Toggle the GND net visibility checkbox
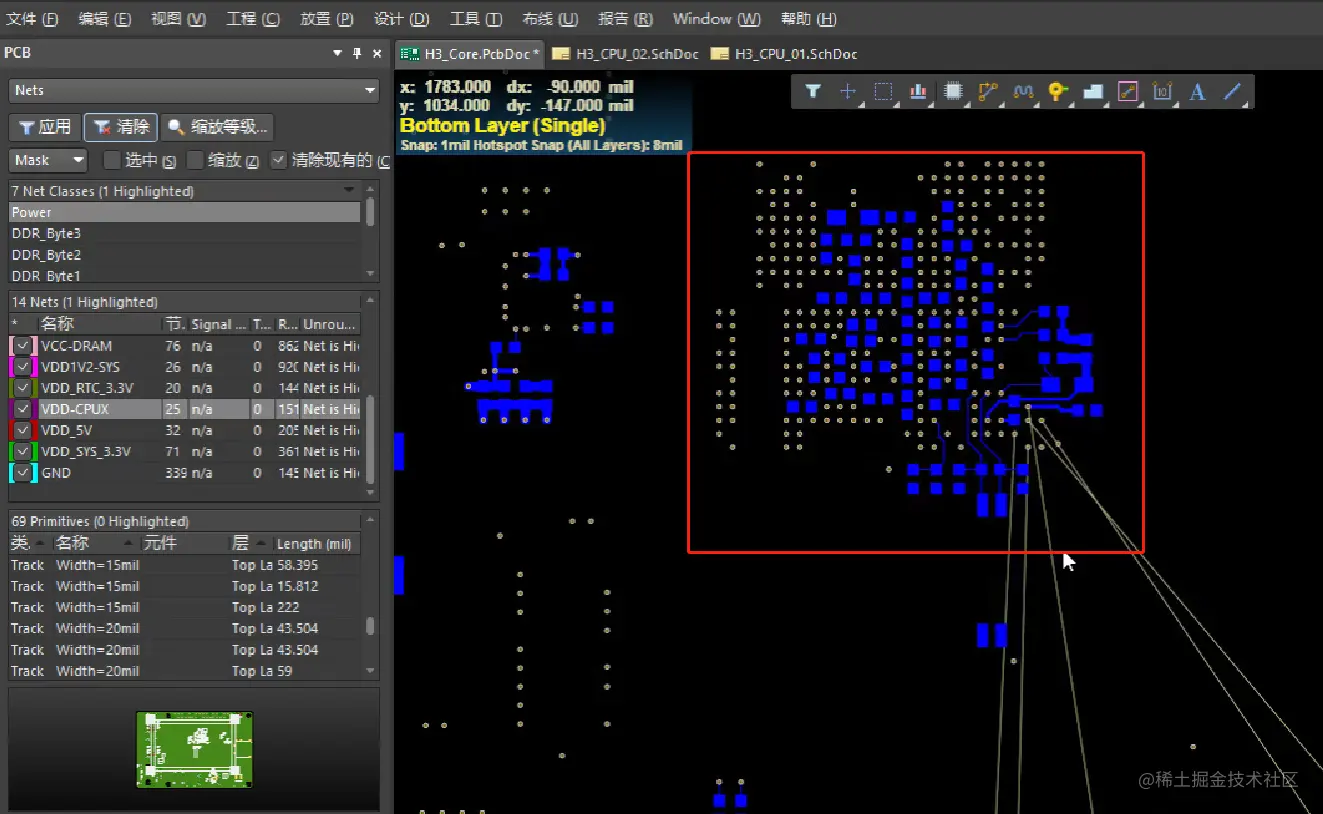This screenshot has width=1323, height=814. (22, 472)
